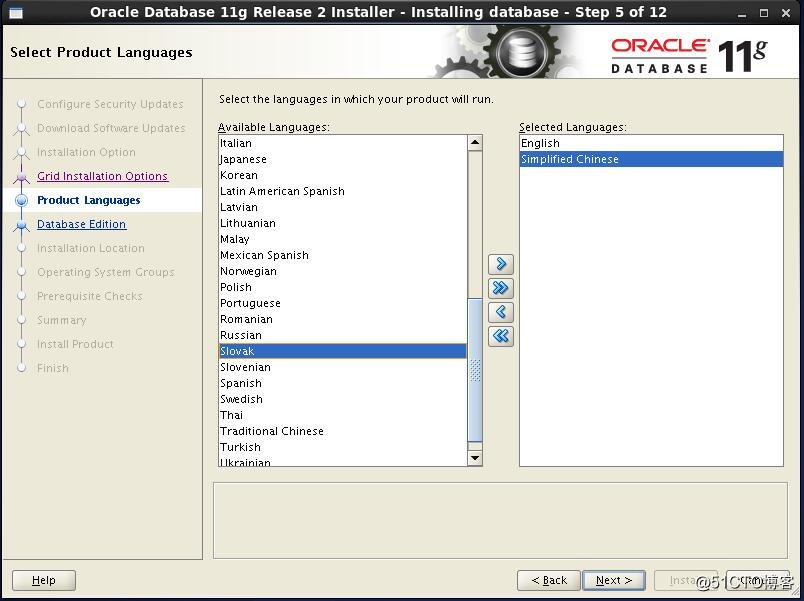Proceed with the Next button
Image resolution: width=804 pixels, height=601 pixels.
(614, 580)
